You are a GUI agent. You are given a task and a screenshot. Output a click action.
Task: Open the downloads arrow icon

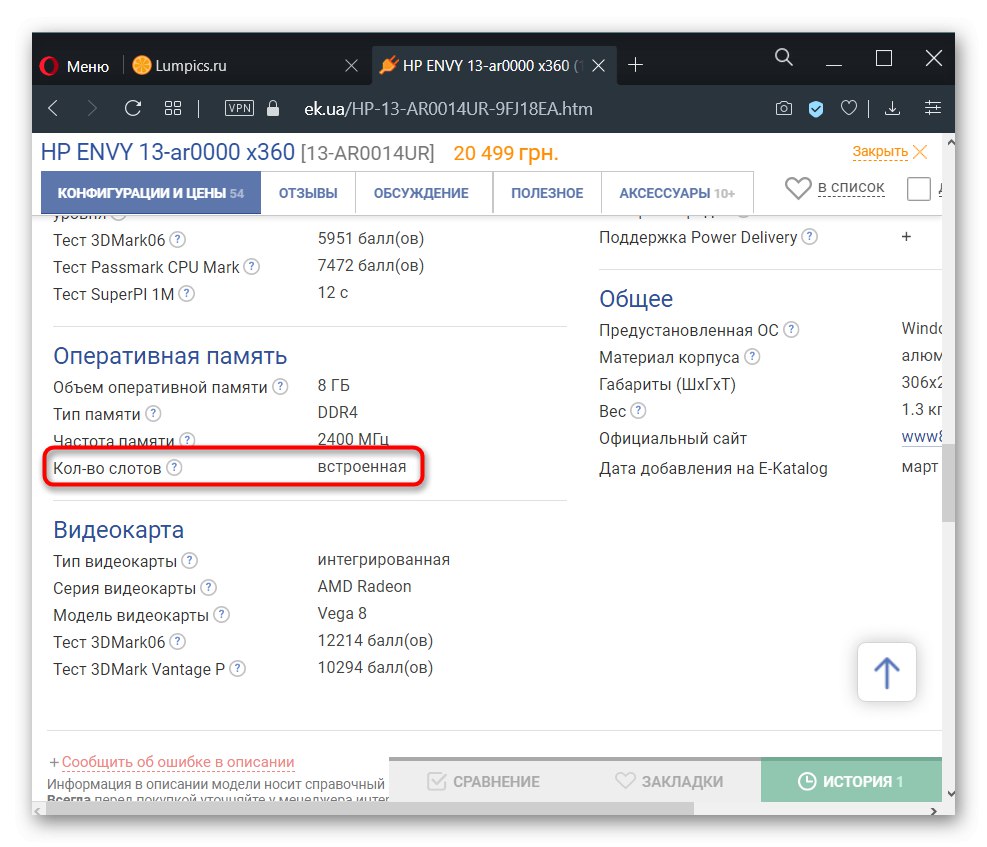(893, 108)
